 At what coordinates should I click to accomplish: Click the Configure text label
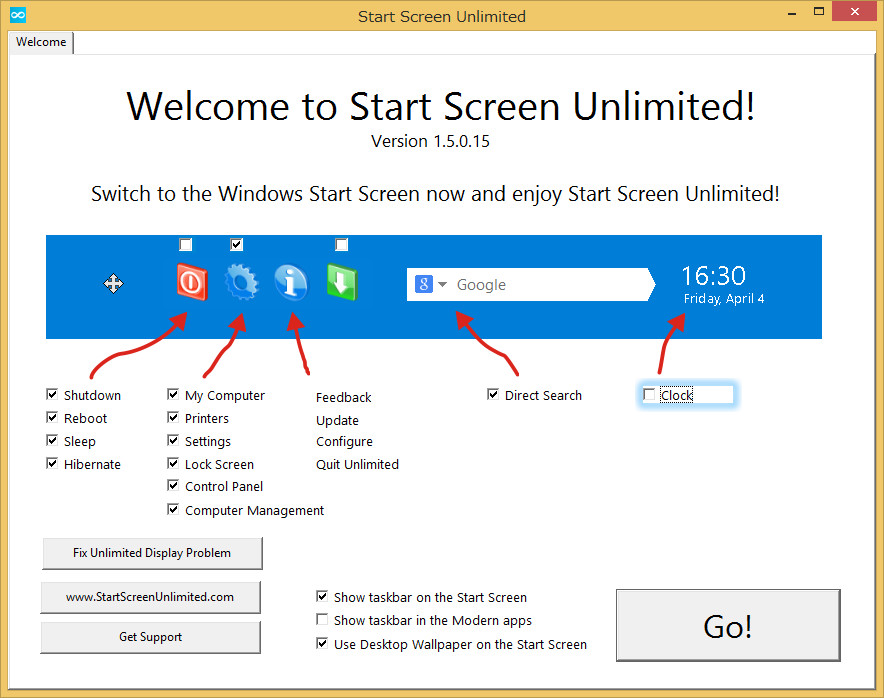pos(344,442)
